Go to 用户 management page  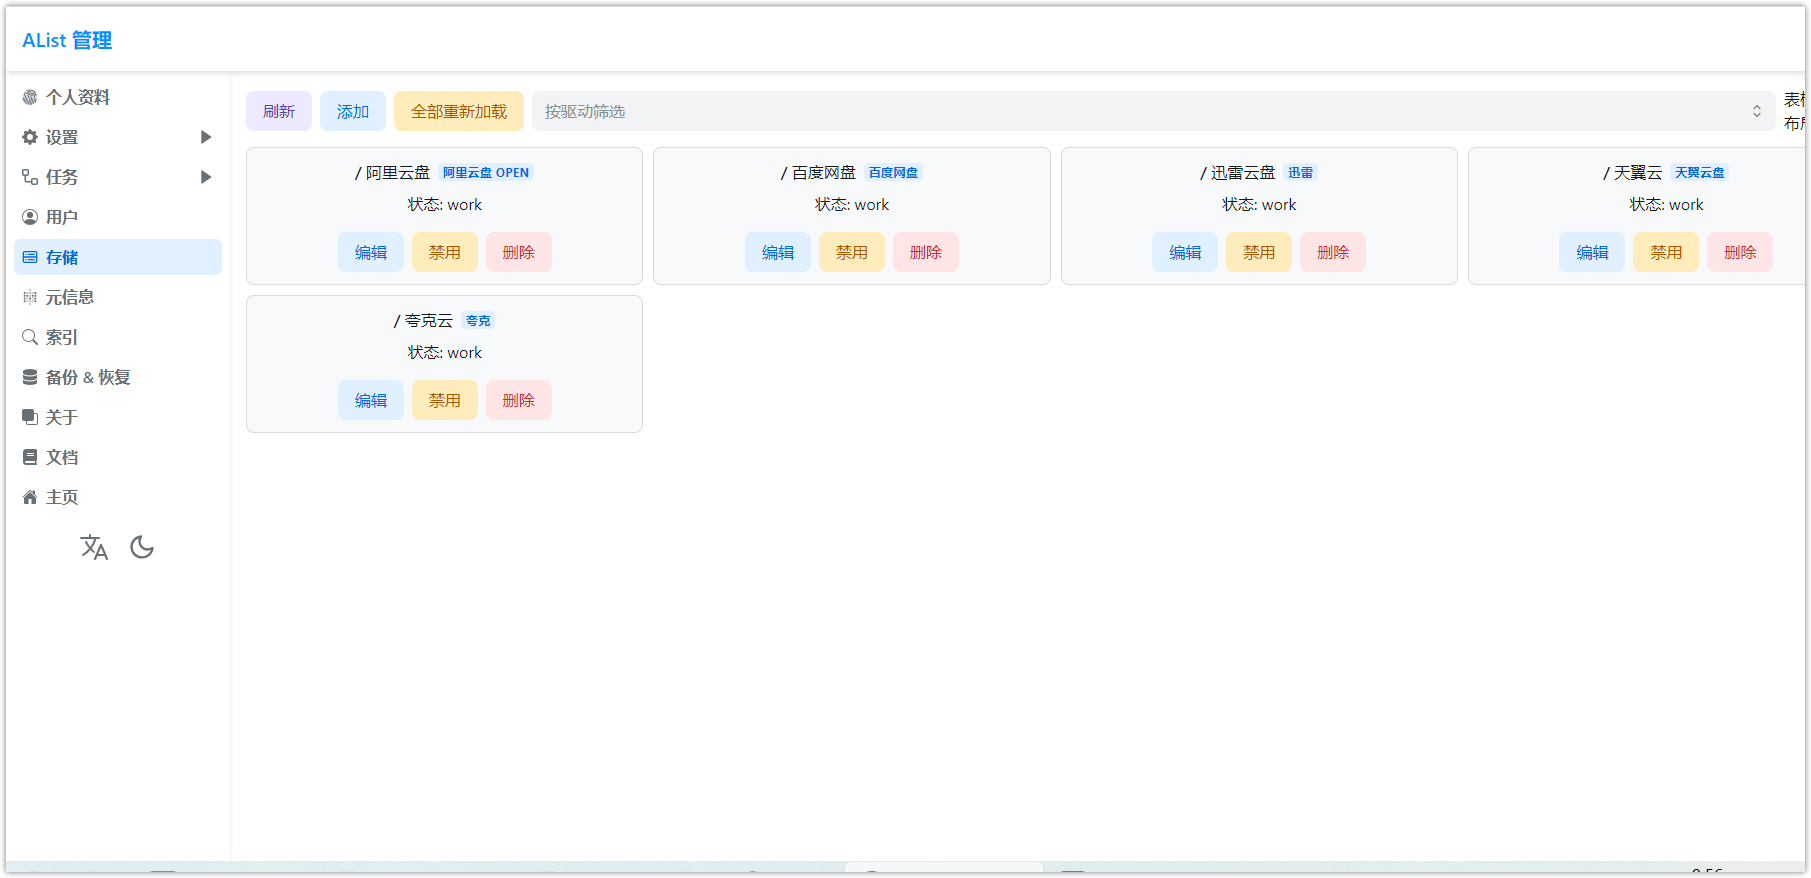tap(118, 217)
